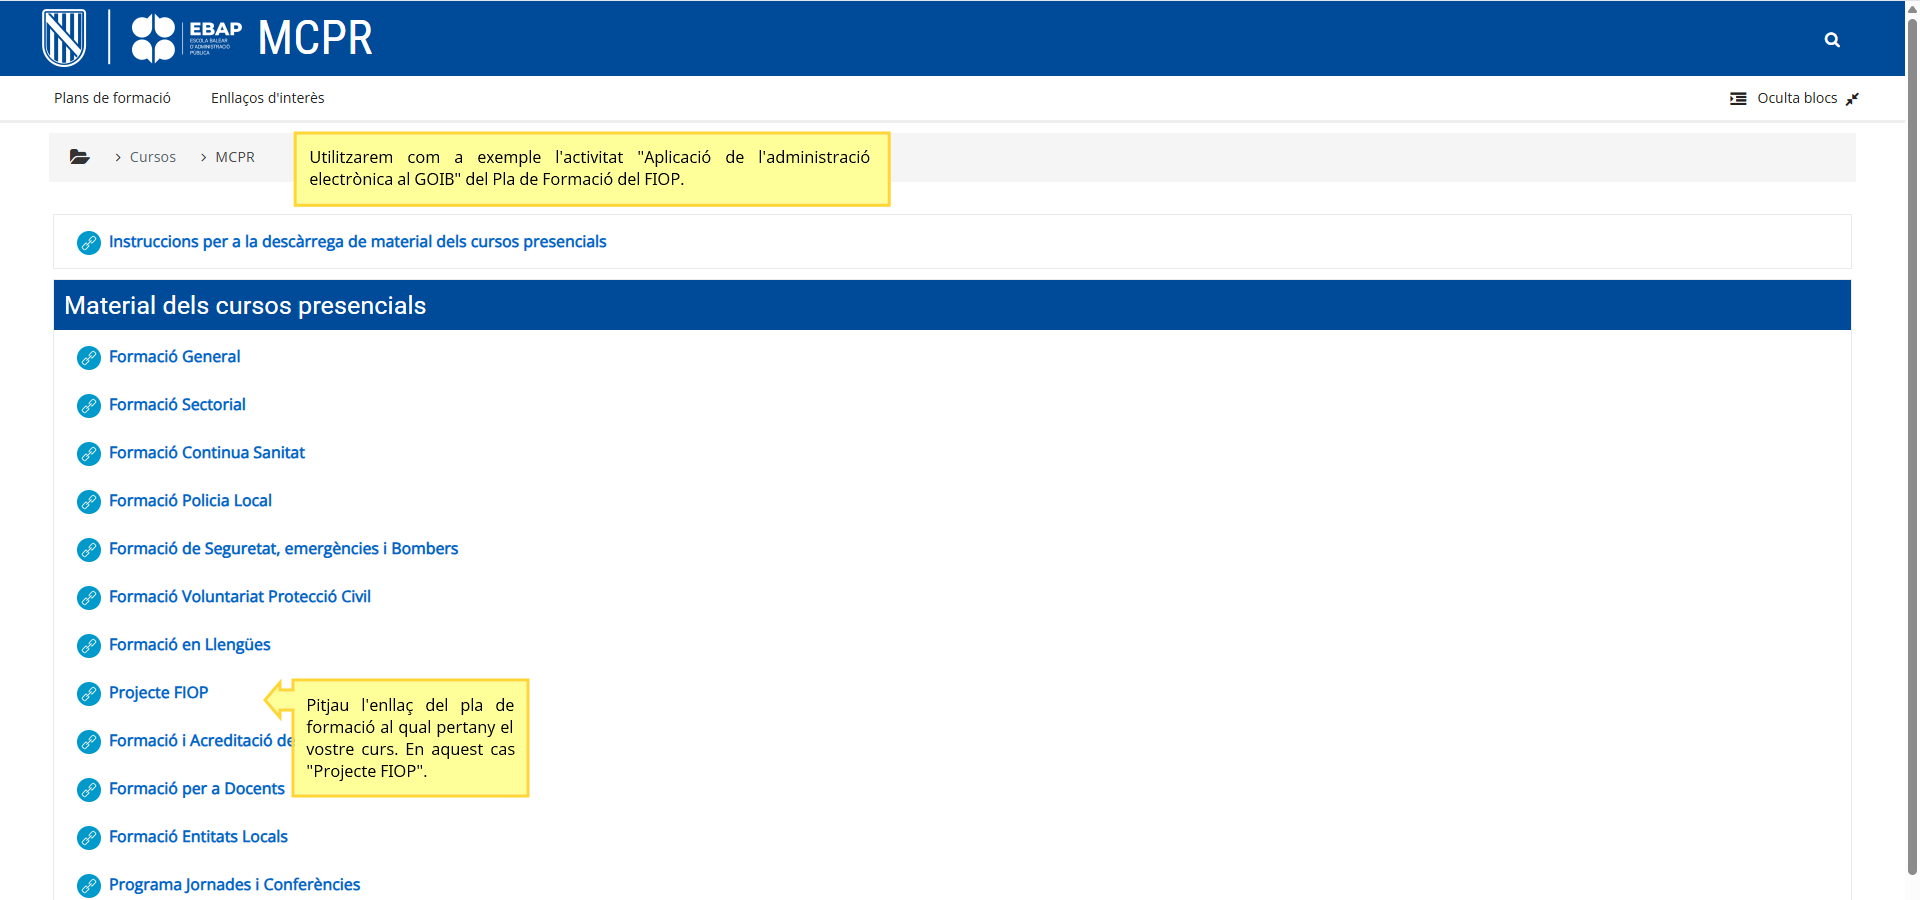Open Formació Continua Sanitat link
1920x900 pixels.
point(206,453)
